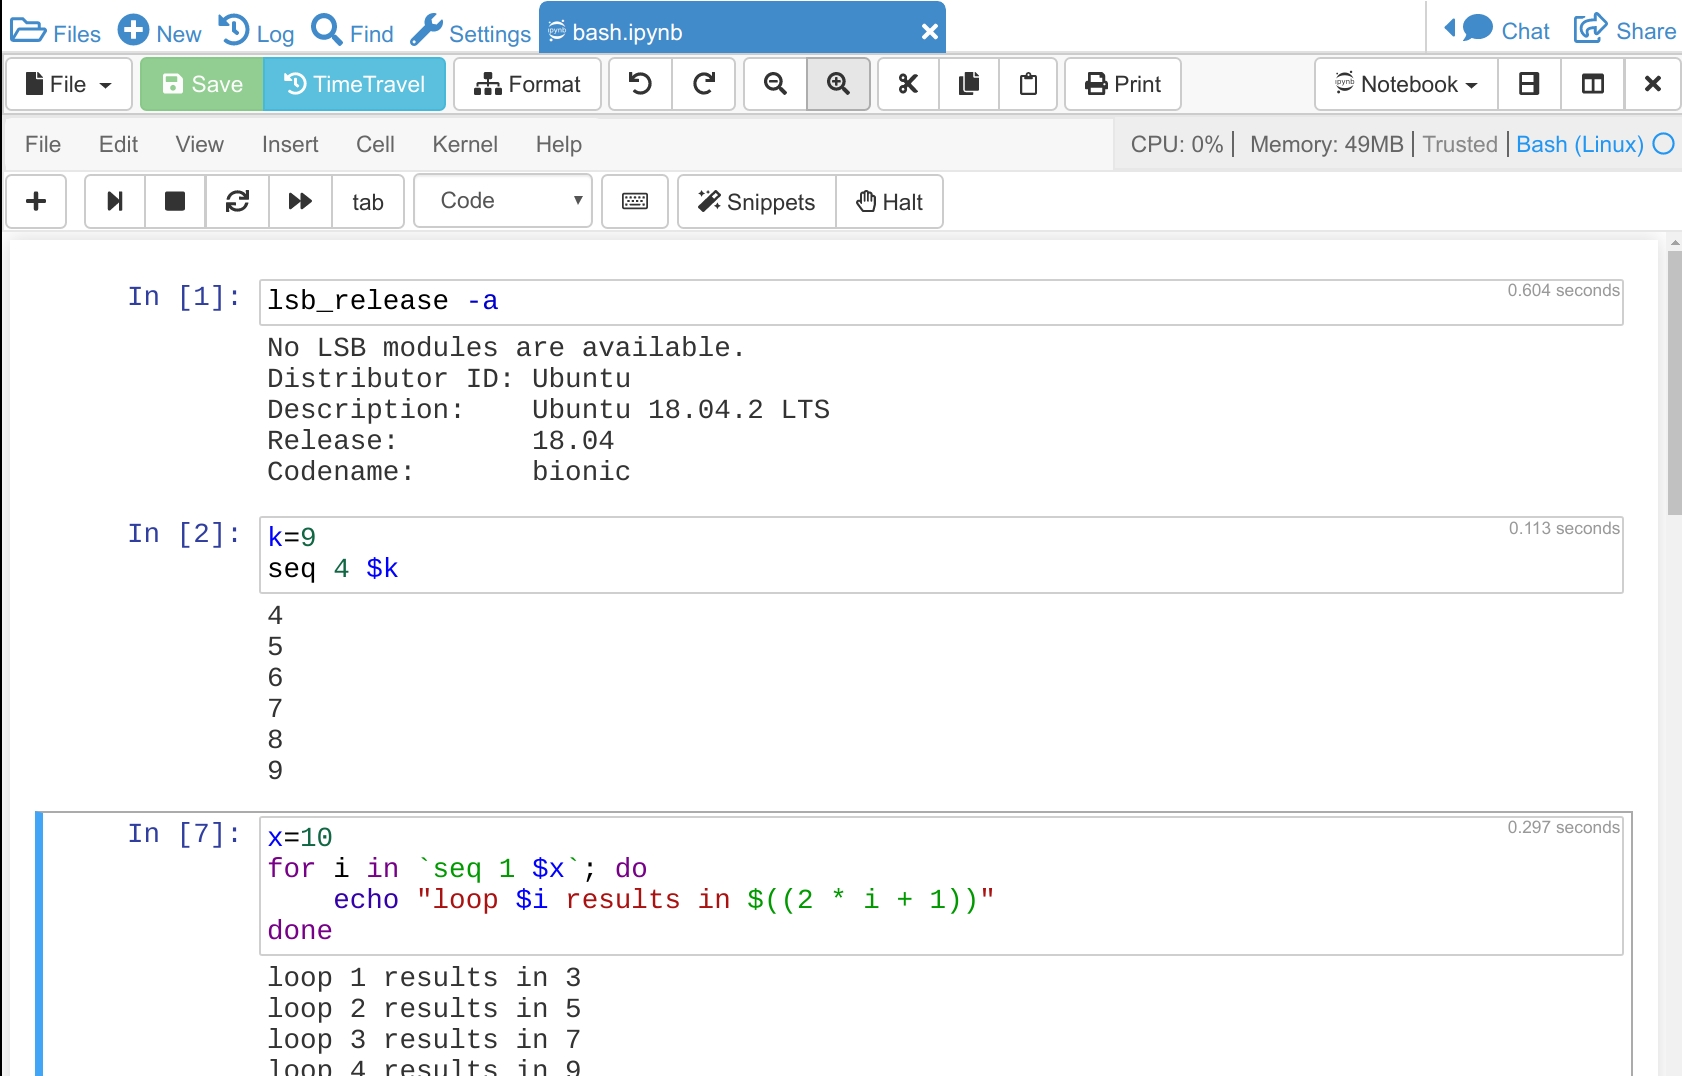1682x1076 pixels.
Task: Open the Kernel menu
Action: point(464,144)
